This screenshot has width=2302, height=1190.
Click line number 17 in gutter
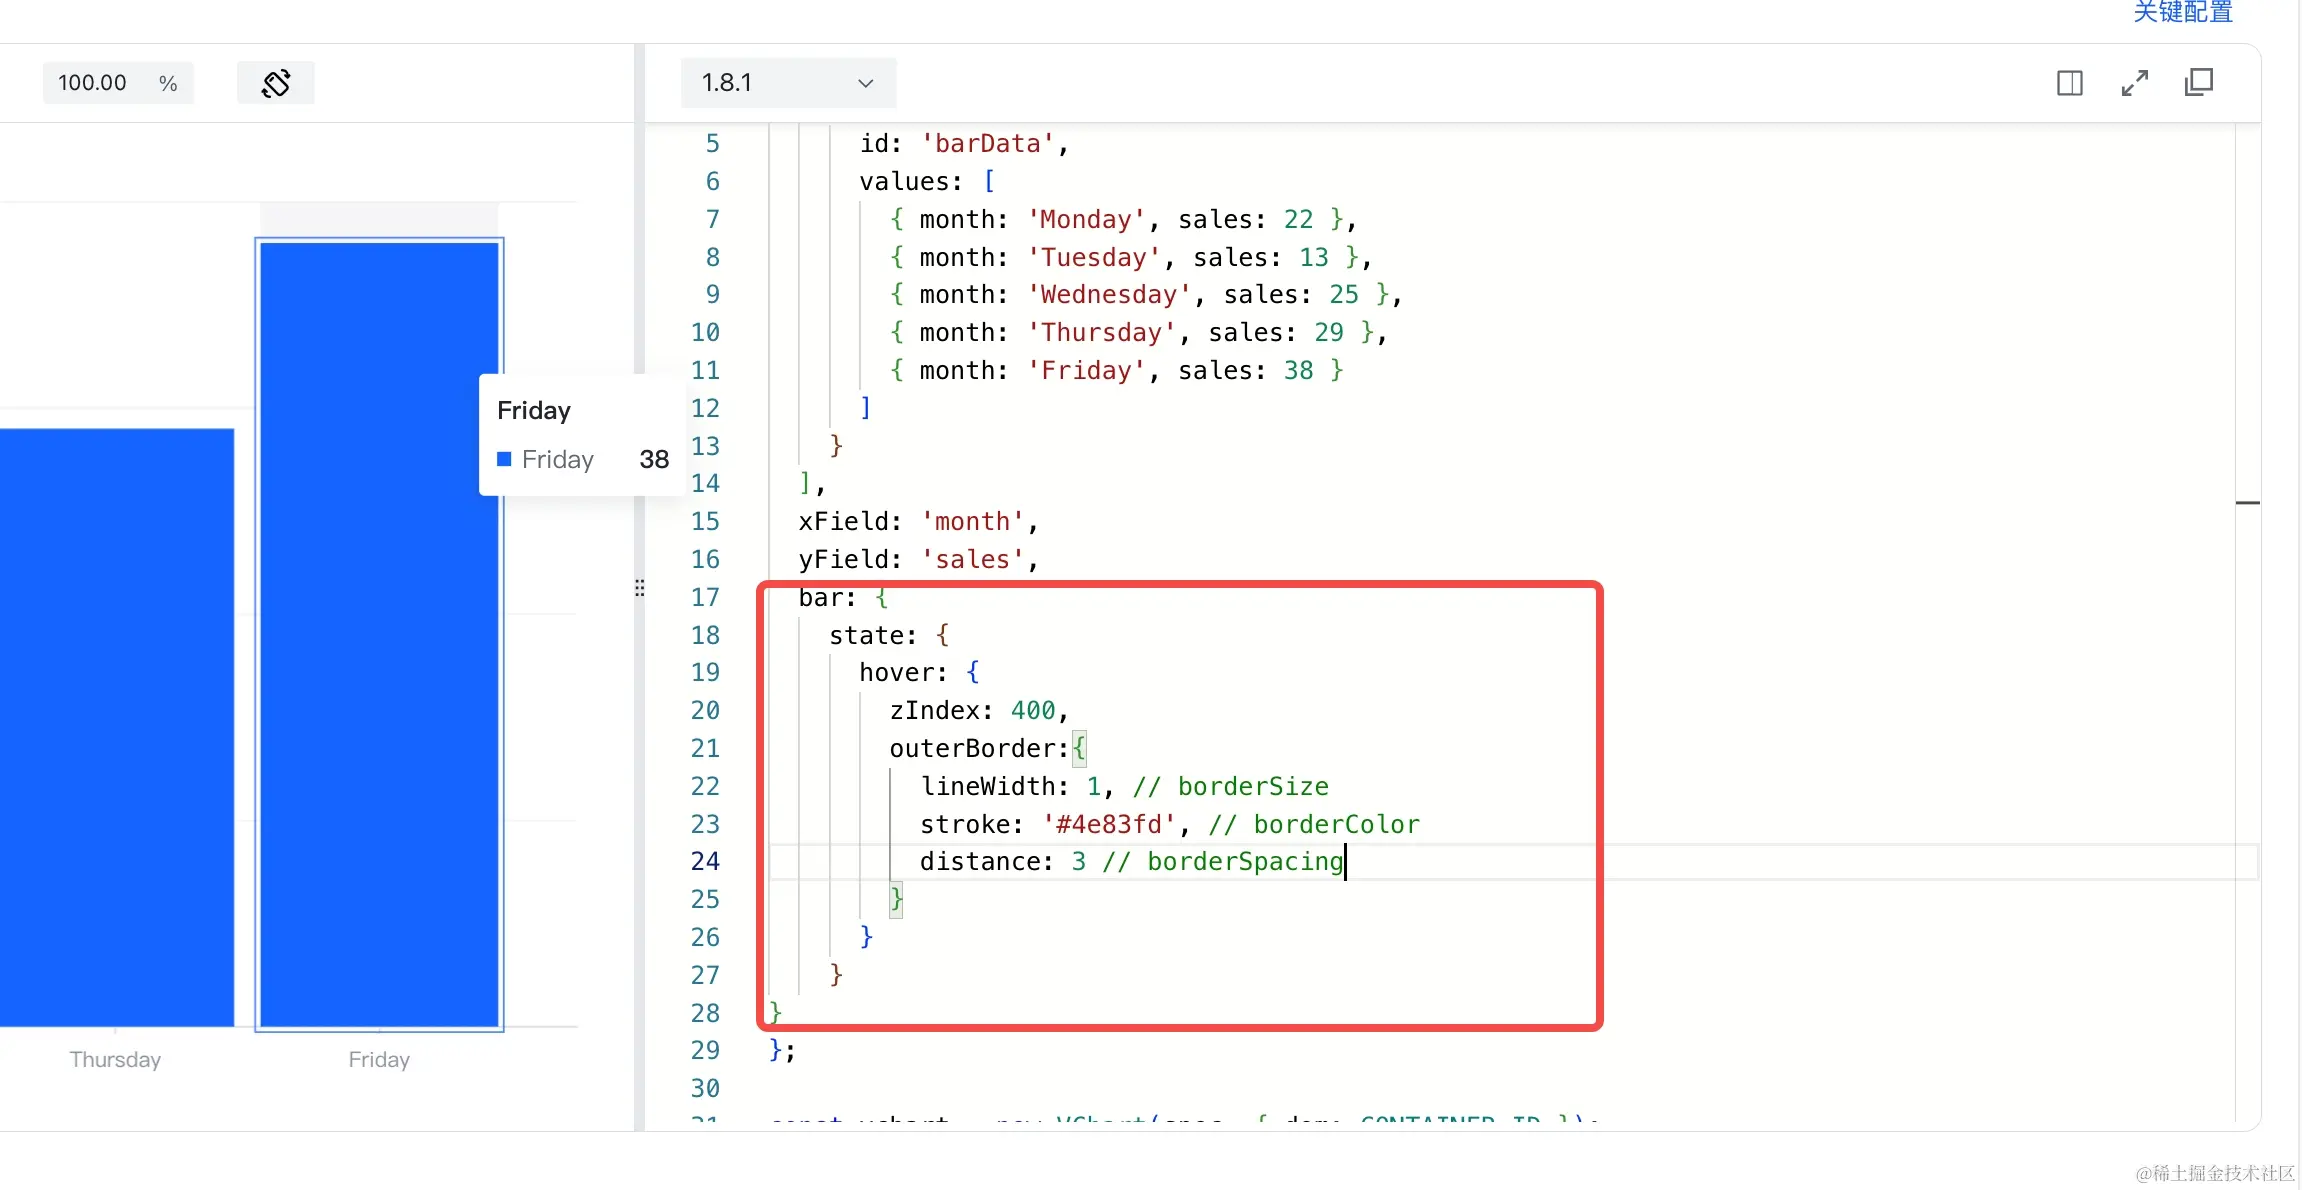click(x=705, y=597)
